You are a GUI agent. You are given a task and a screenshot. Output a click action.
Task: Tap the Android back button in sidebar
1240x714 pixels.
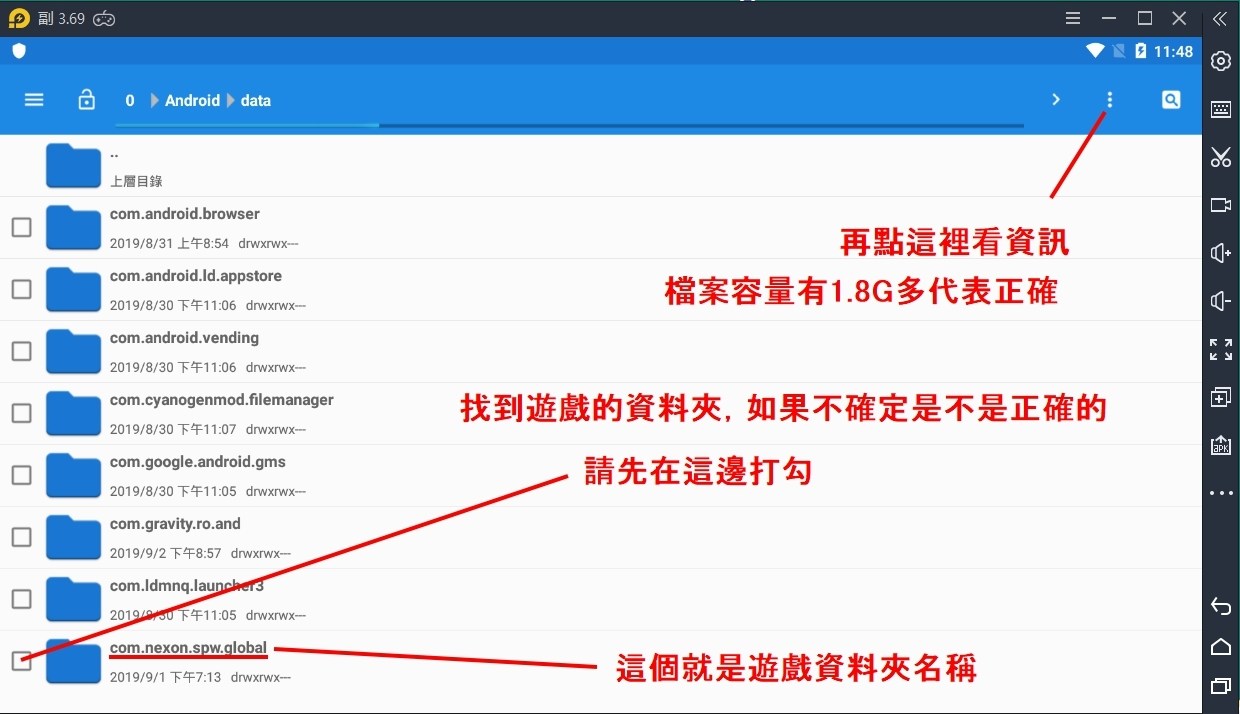[1221, 606]
